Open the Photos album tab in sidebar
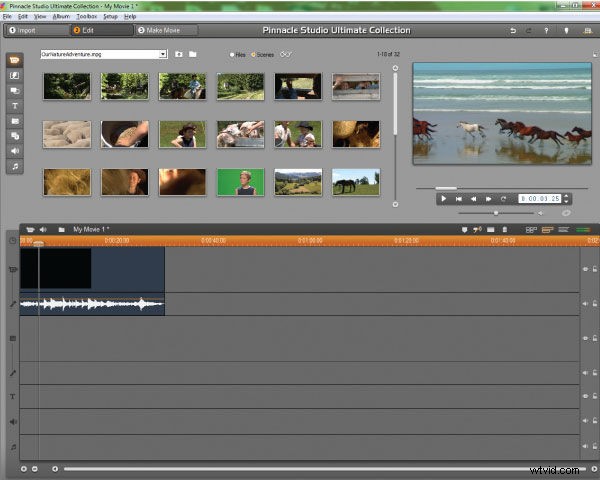Image resolution: width=600 pixels, height=480 pixels. 15,121
